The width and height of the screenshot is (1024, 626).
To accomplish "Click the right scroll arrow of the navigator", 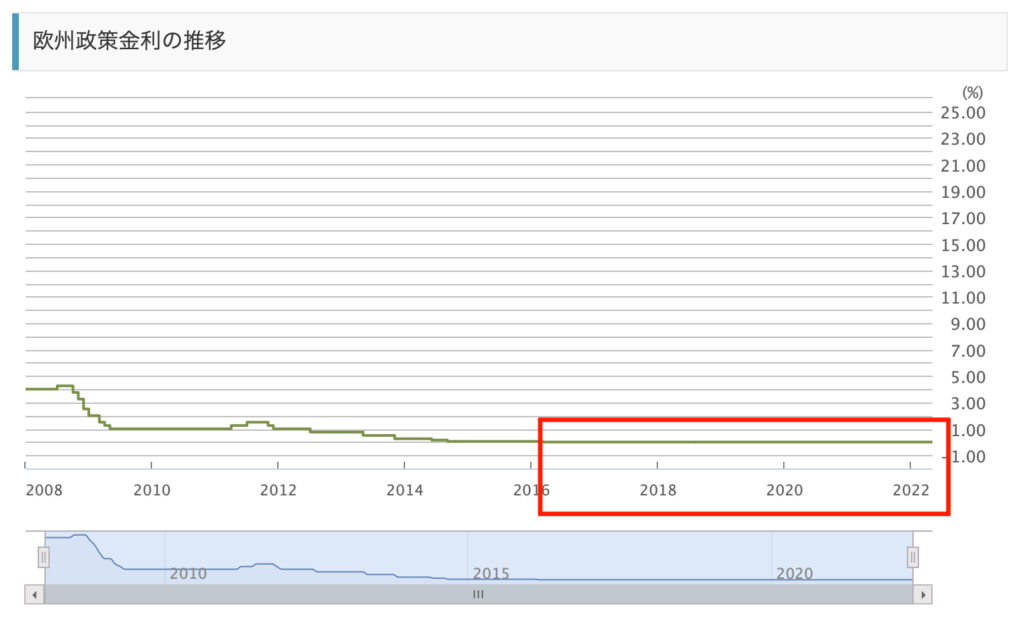I will 924,594.
